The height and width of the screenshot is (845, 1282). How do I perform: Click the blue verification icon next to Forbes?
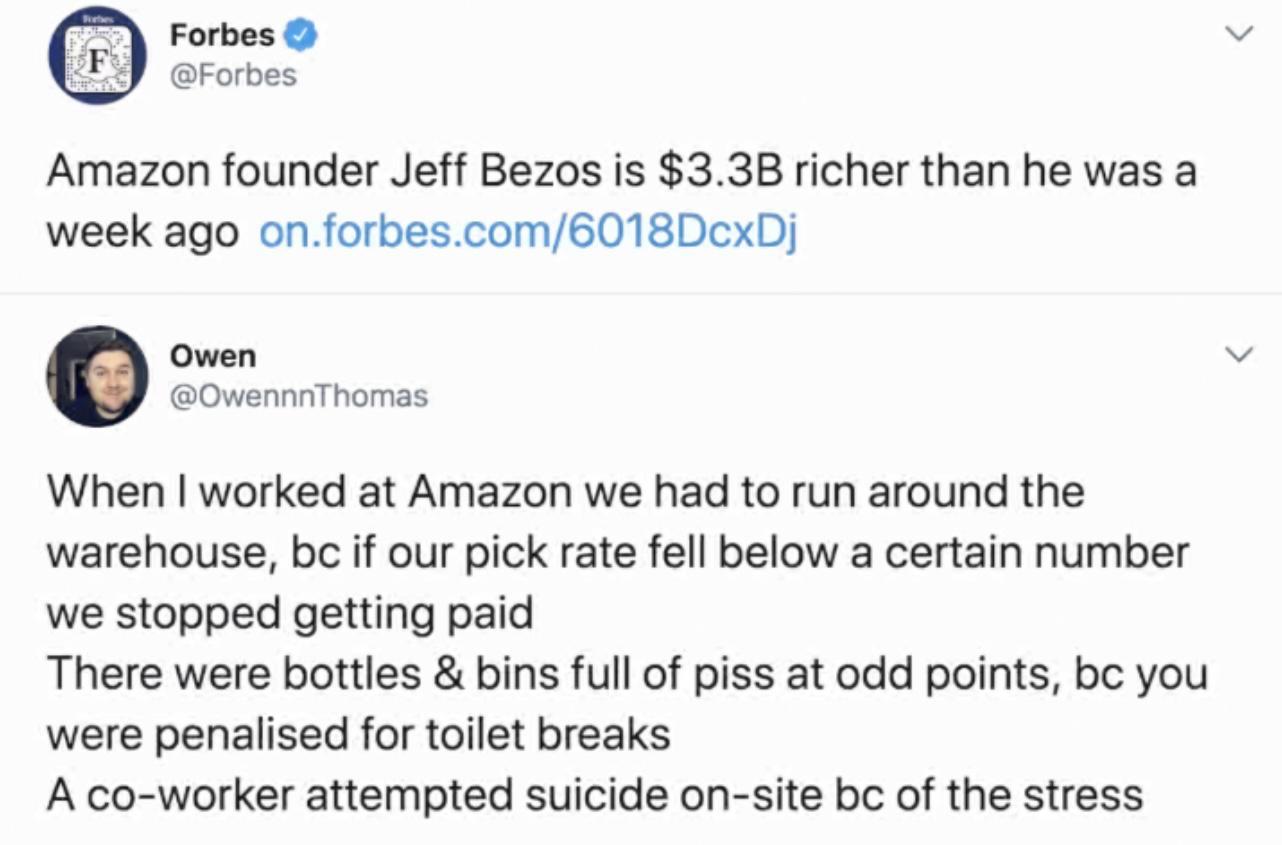(299, 33)
